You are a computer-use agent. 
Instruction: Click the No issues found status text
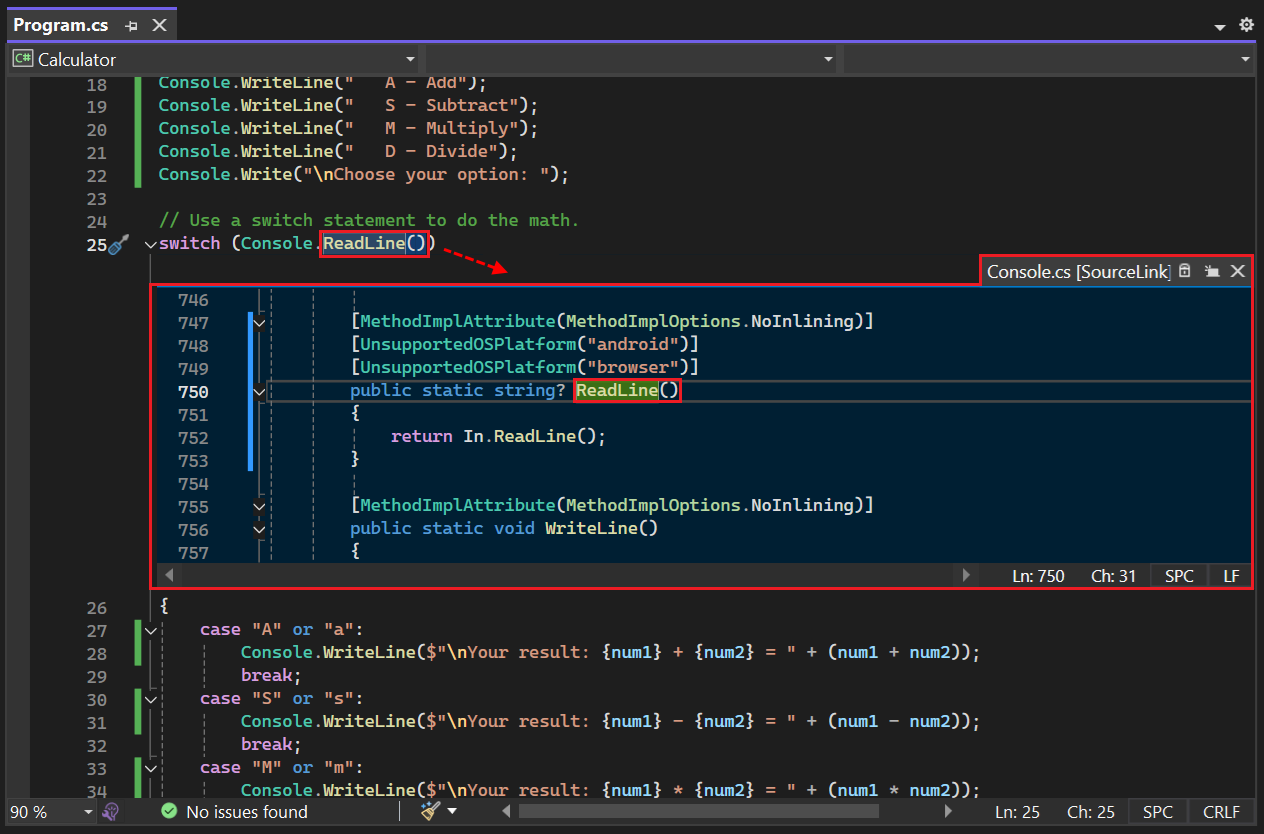pyautogui.click(x=247, y=812)
